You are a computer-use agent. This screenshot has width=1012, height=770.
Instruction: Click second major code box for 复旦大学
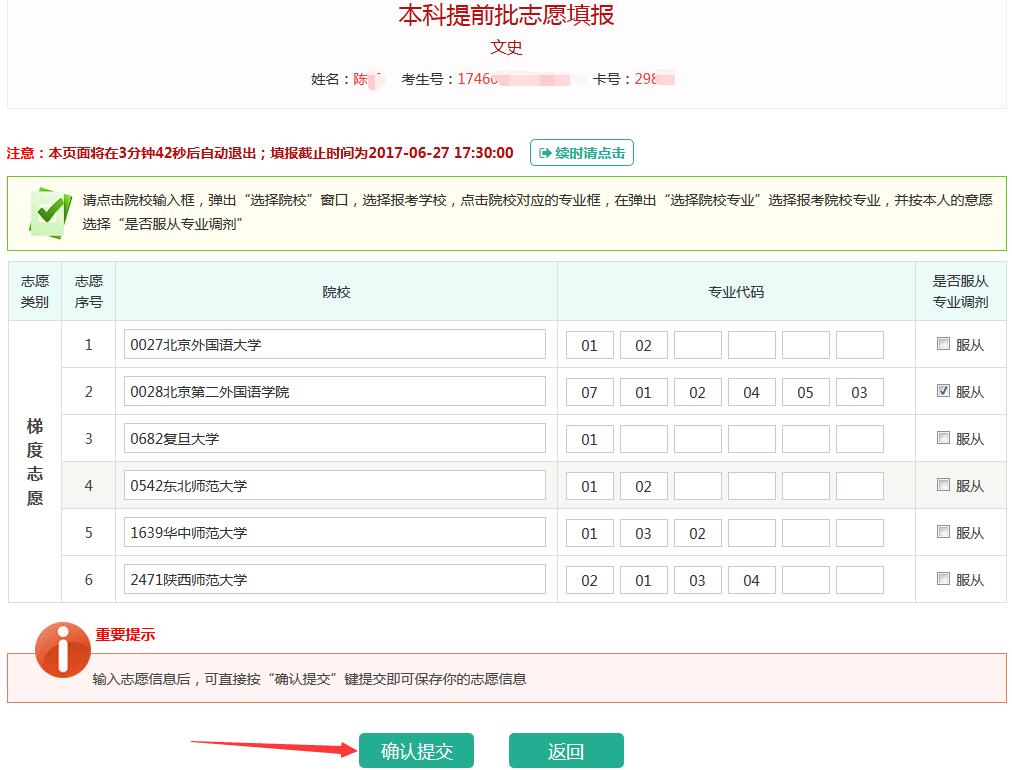tap(643, 439)
